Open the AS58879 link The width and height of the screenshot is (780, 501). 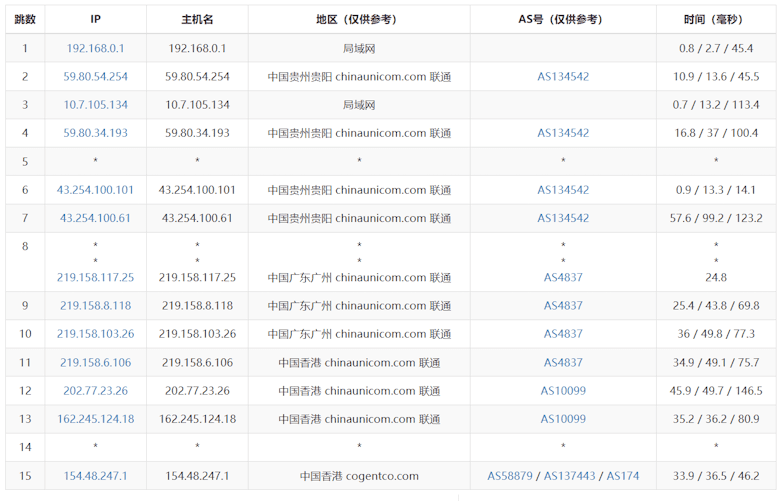click(510, 476)
